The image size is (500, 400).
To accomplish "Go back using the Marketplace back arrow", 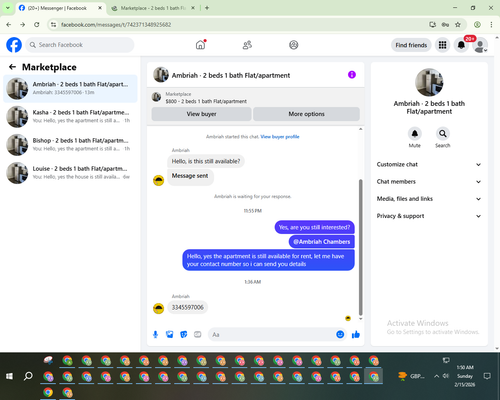I will click(x=12, y=67).
